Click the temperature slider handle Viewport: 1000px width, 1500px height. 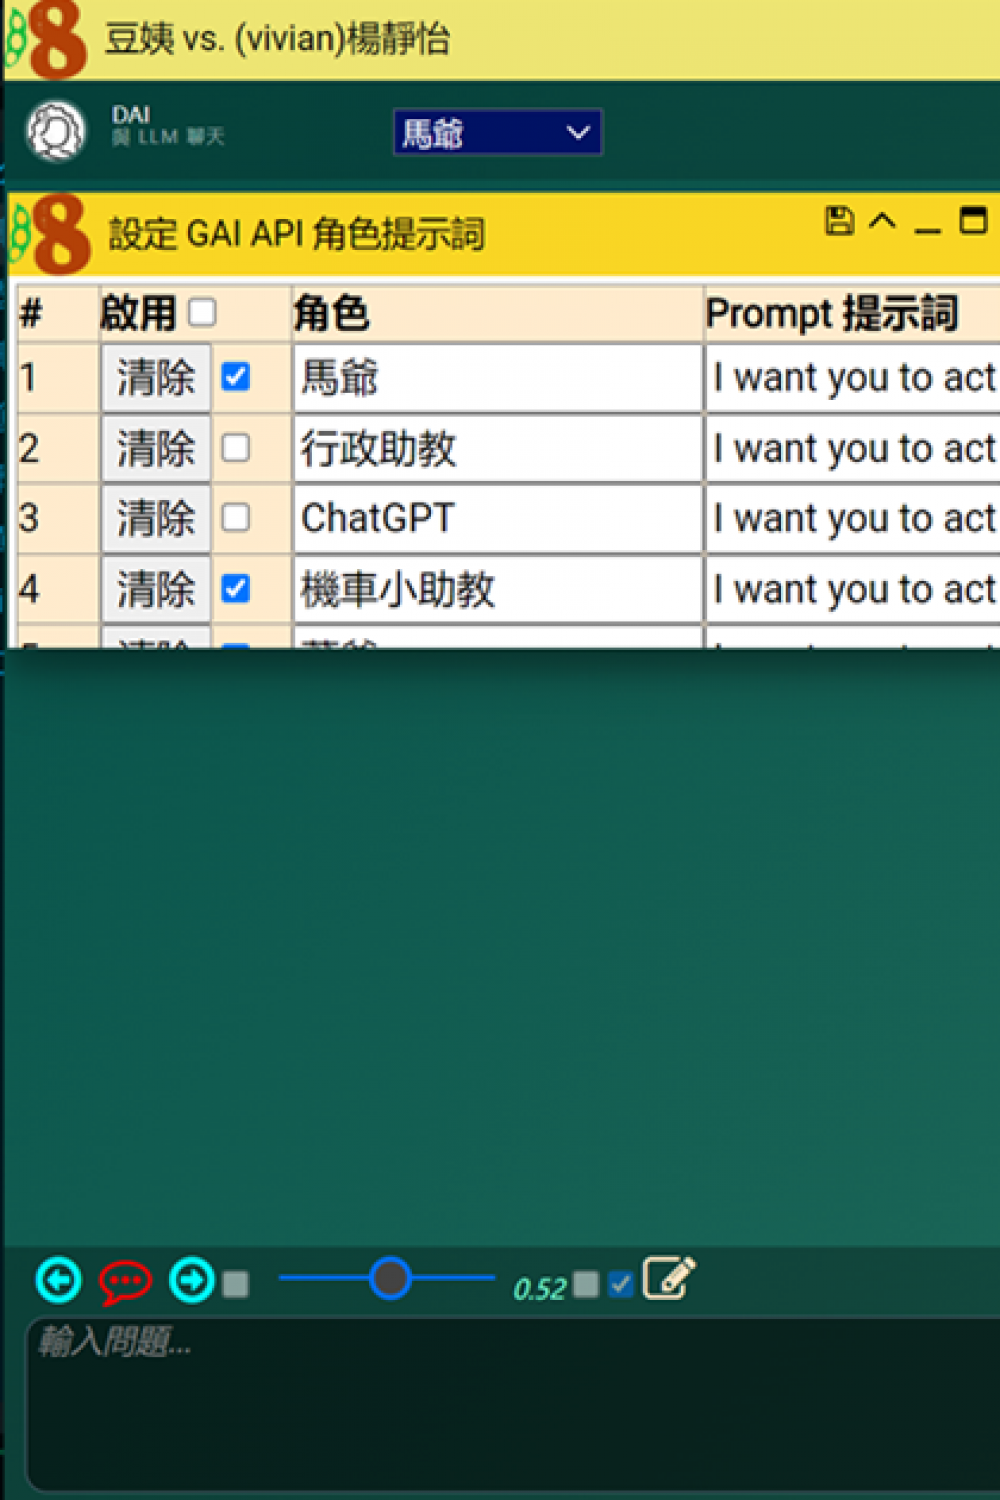tap(390, 1278)
